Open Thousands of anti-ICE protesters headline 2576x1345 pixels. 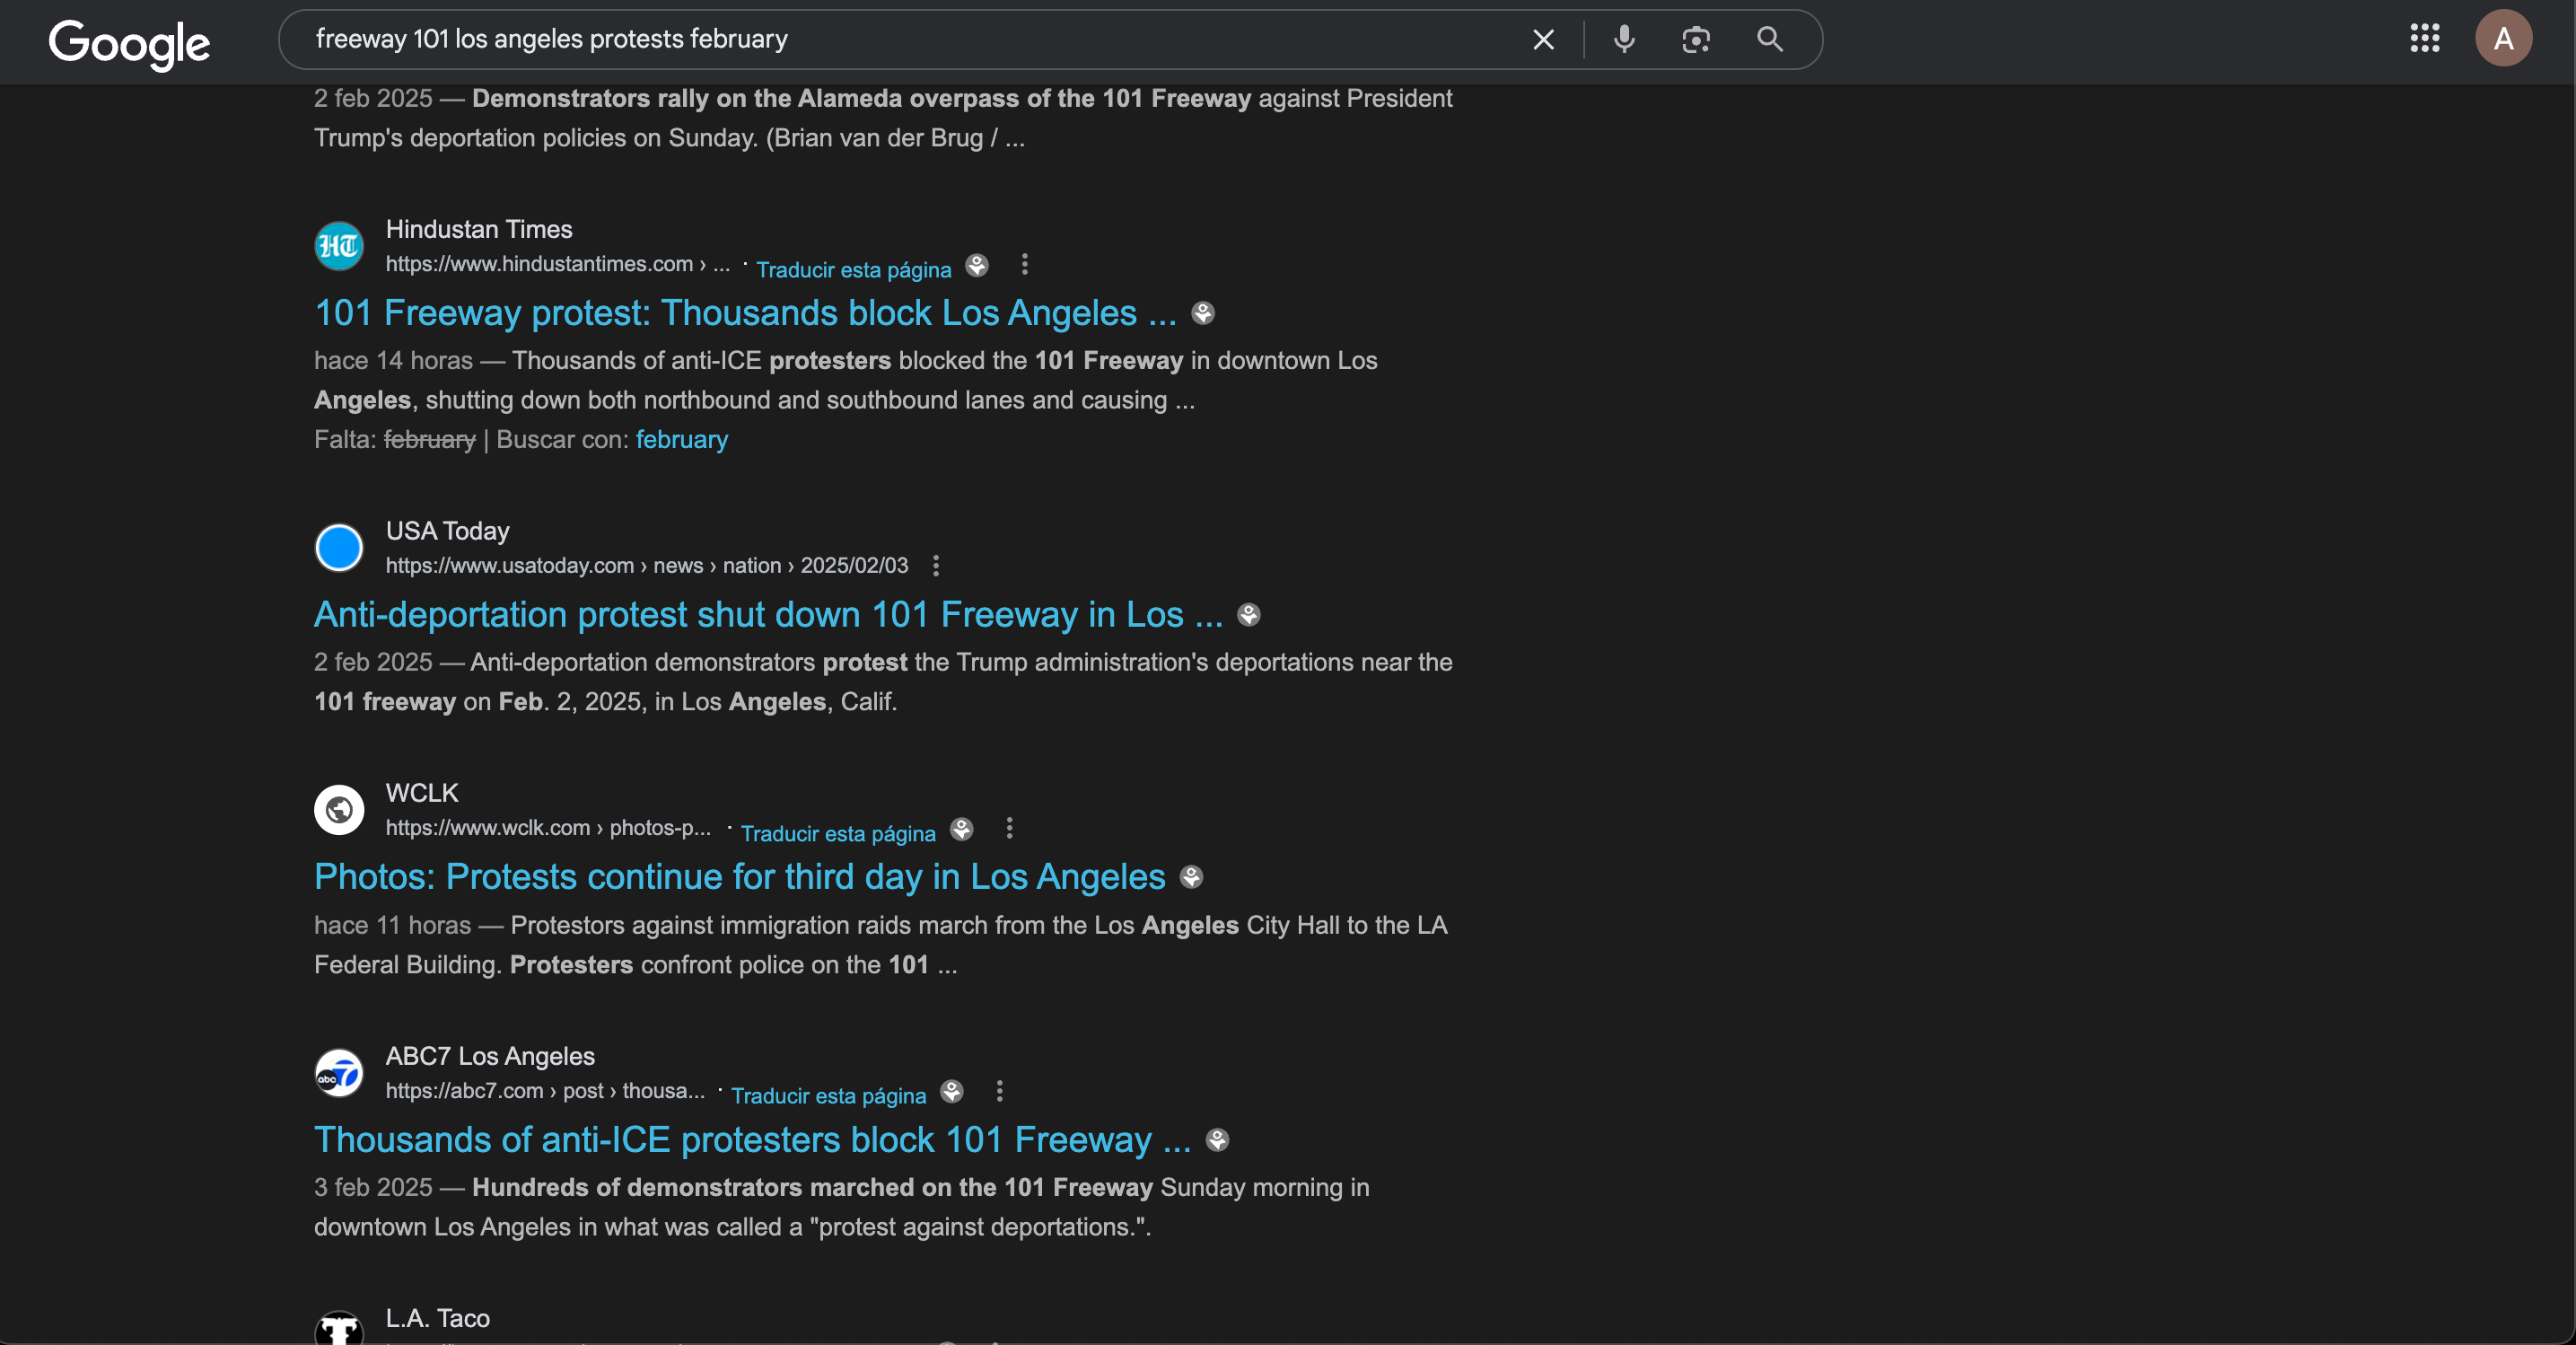(752, 1140)
